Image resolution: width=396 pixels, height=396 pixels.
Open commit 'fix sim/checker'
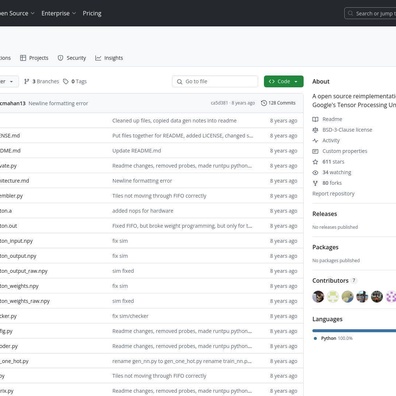[x=130, y=316]
